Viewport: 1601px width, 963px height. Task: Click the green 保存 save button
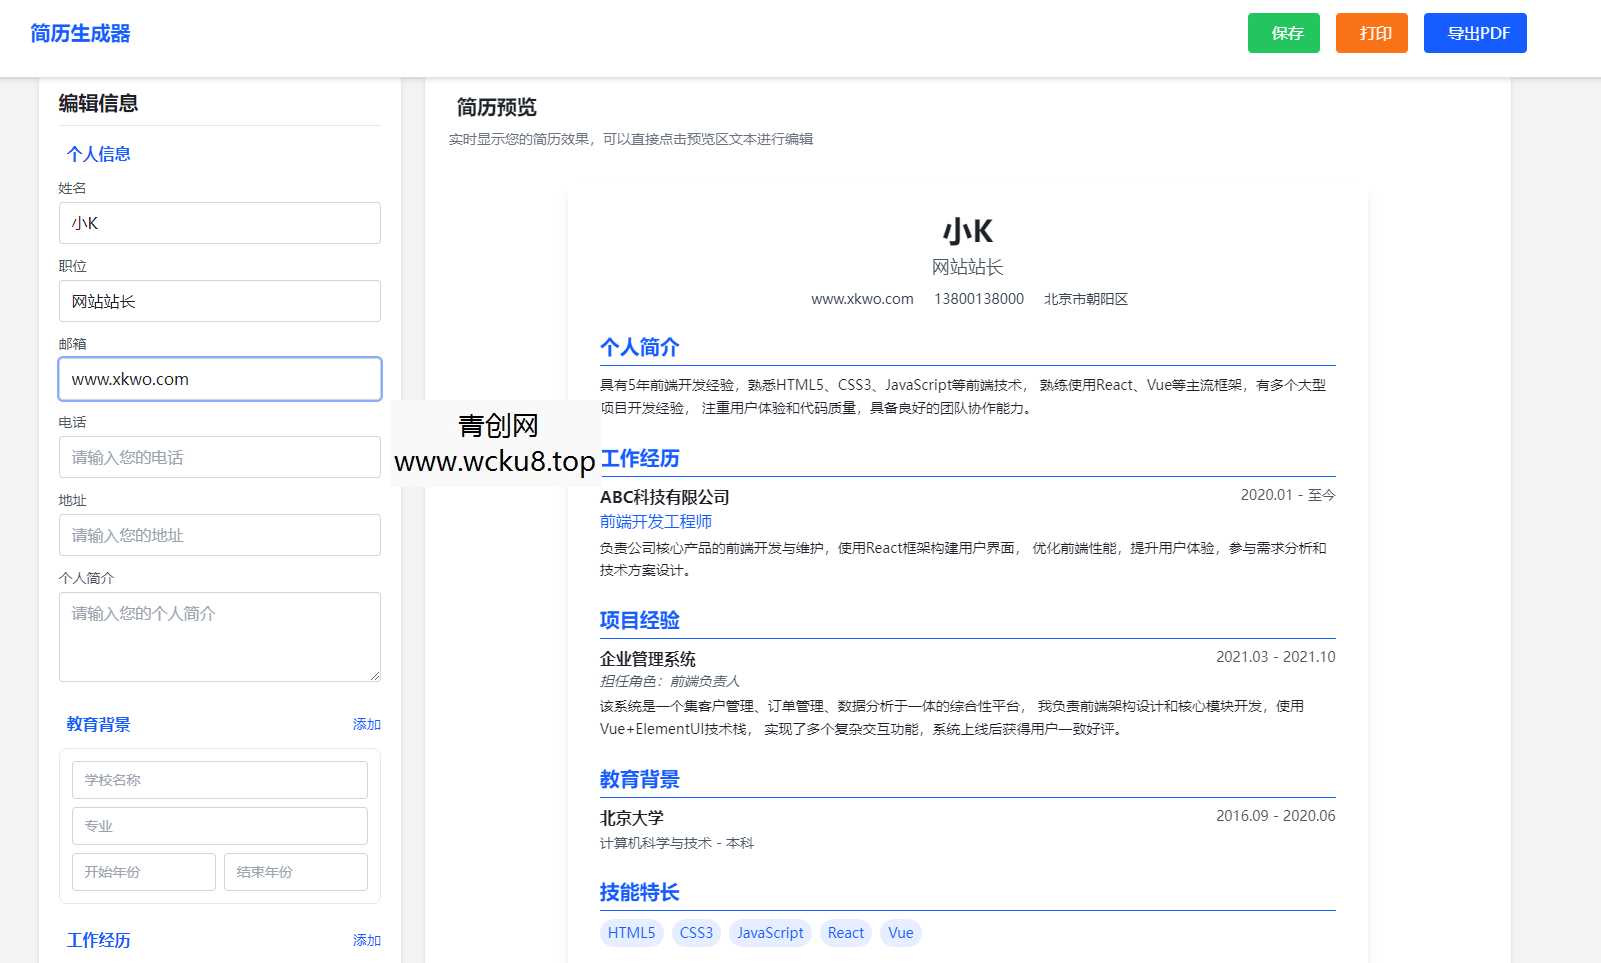click(1284, 33)
